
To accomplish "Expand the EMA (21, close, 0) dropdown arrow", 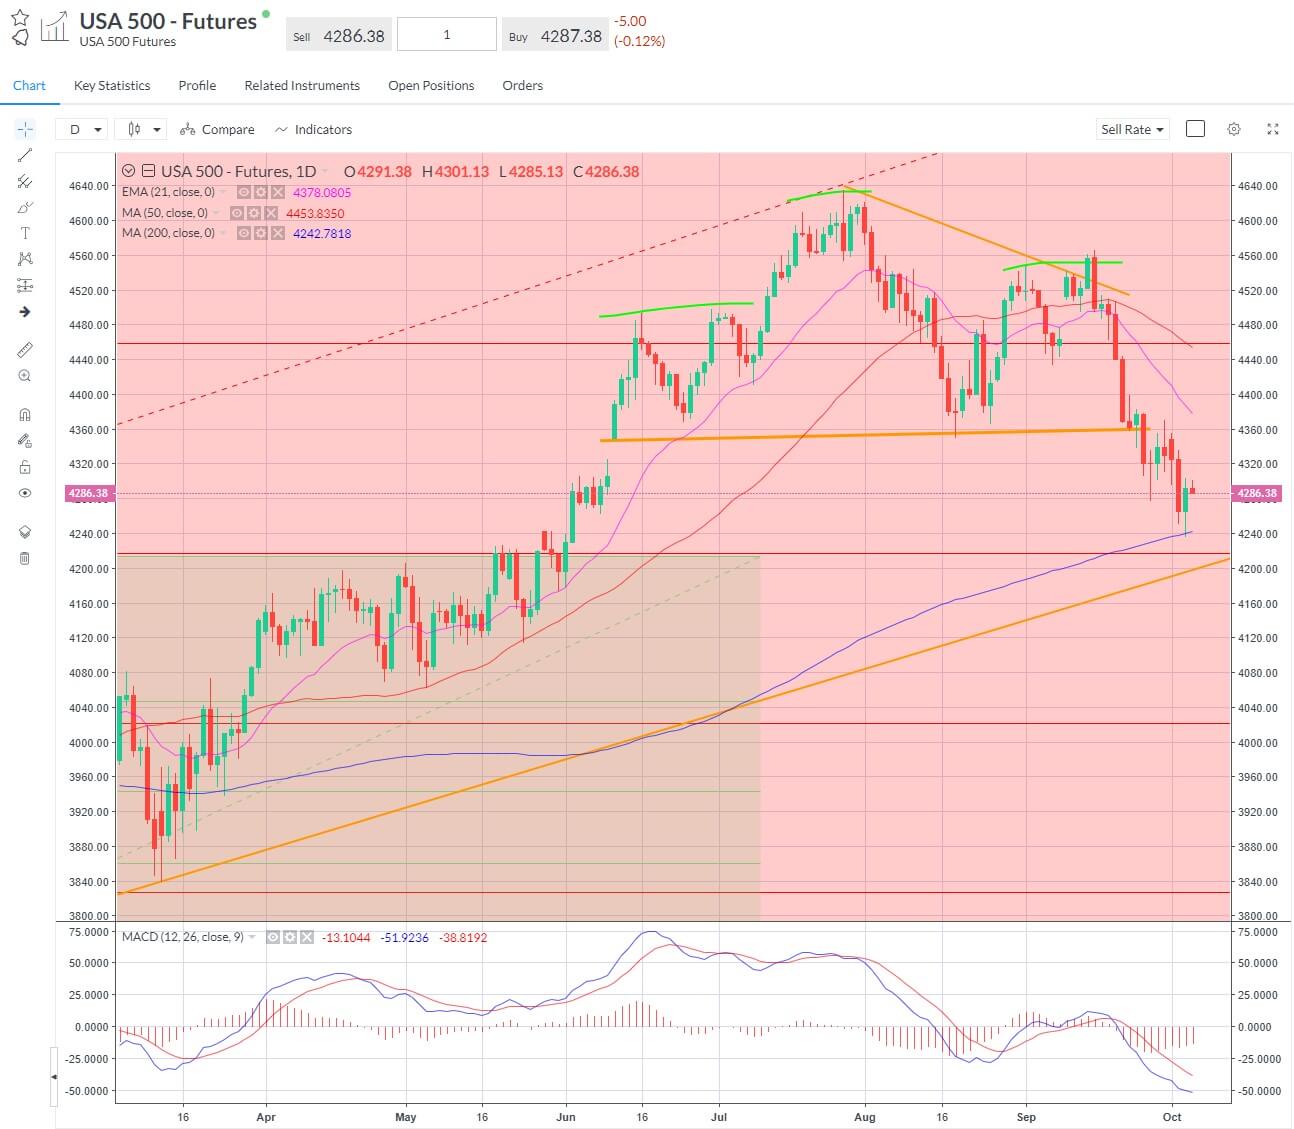I will pos(222,192).
